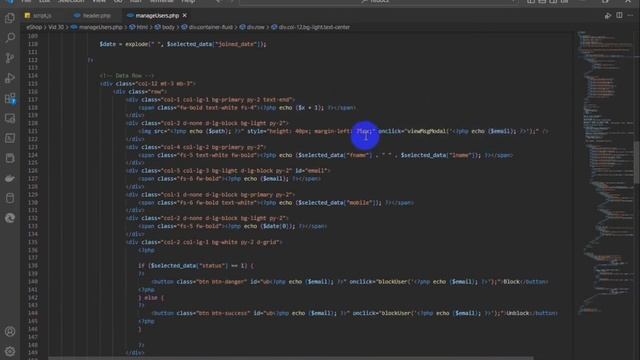Click line number 149 in gutter
This screenshot has height=360, width=640.
pyautogui.click(x=33, y=353)
